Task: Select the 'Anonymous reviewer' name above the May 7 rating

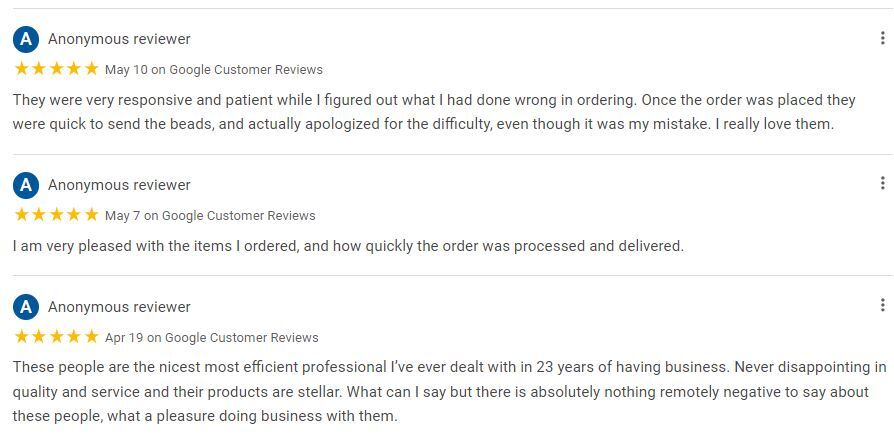Action: pyautogui.click(x=119, y=185)
